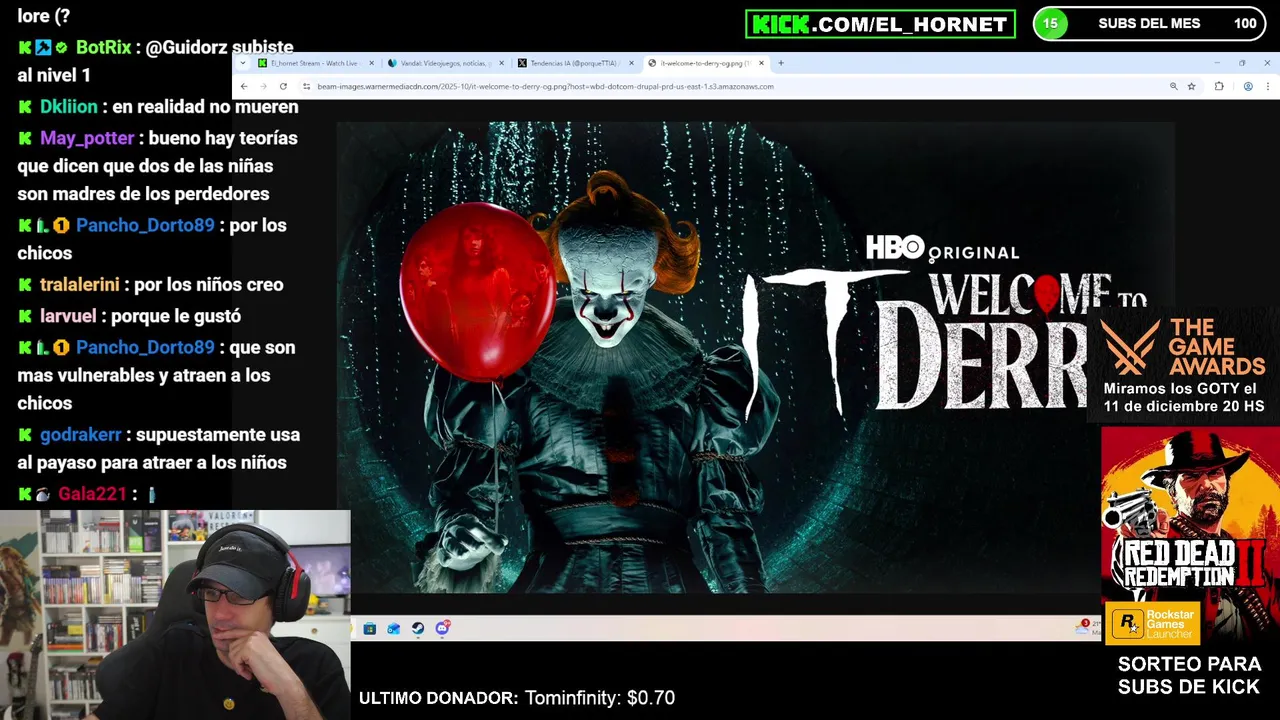Click the ULTIMO DONADOR Tominfinity text
The image size is (1280, 720).
tap(517, 698)
